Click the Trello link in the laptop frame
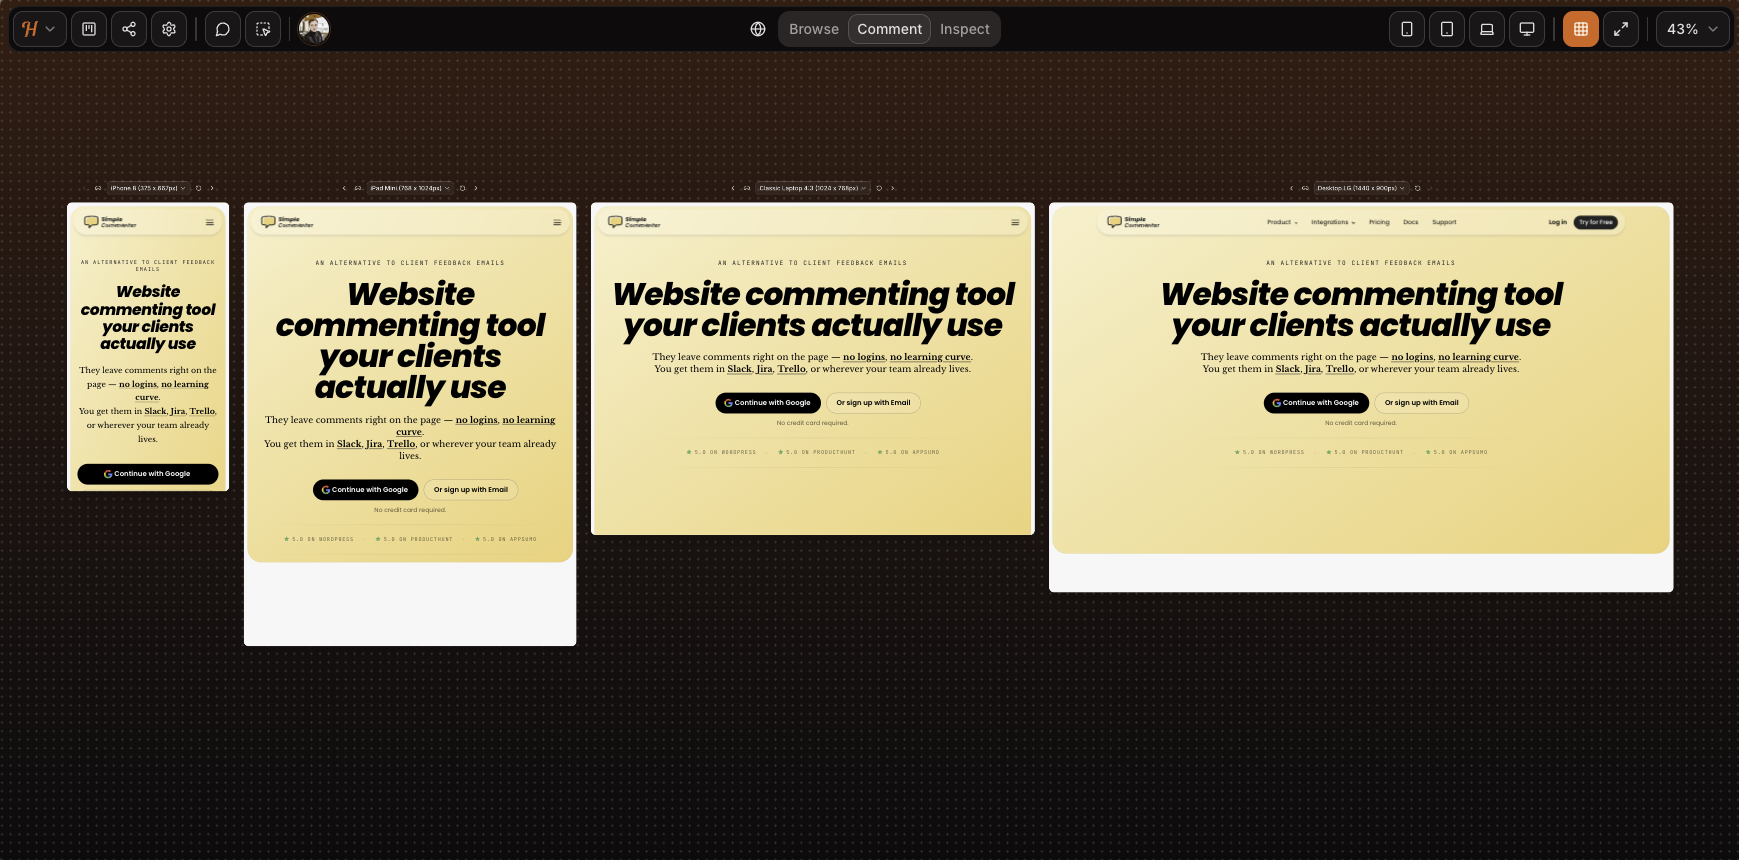Screen dimensions: 1739x860 click(792, 369)
